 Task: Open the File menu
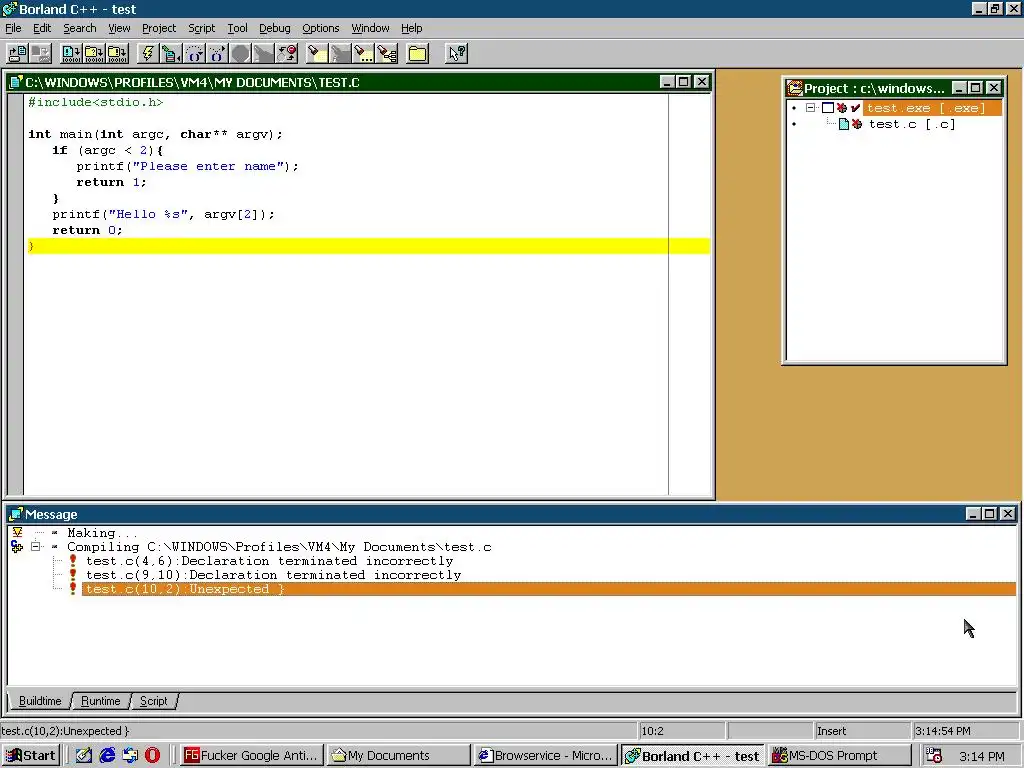[x=13, y=28]
